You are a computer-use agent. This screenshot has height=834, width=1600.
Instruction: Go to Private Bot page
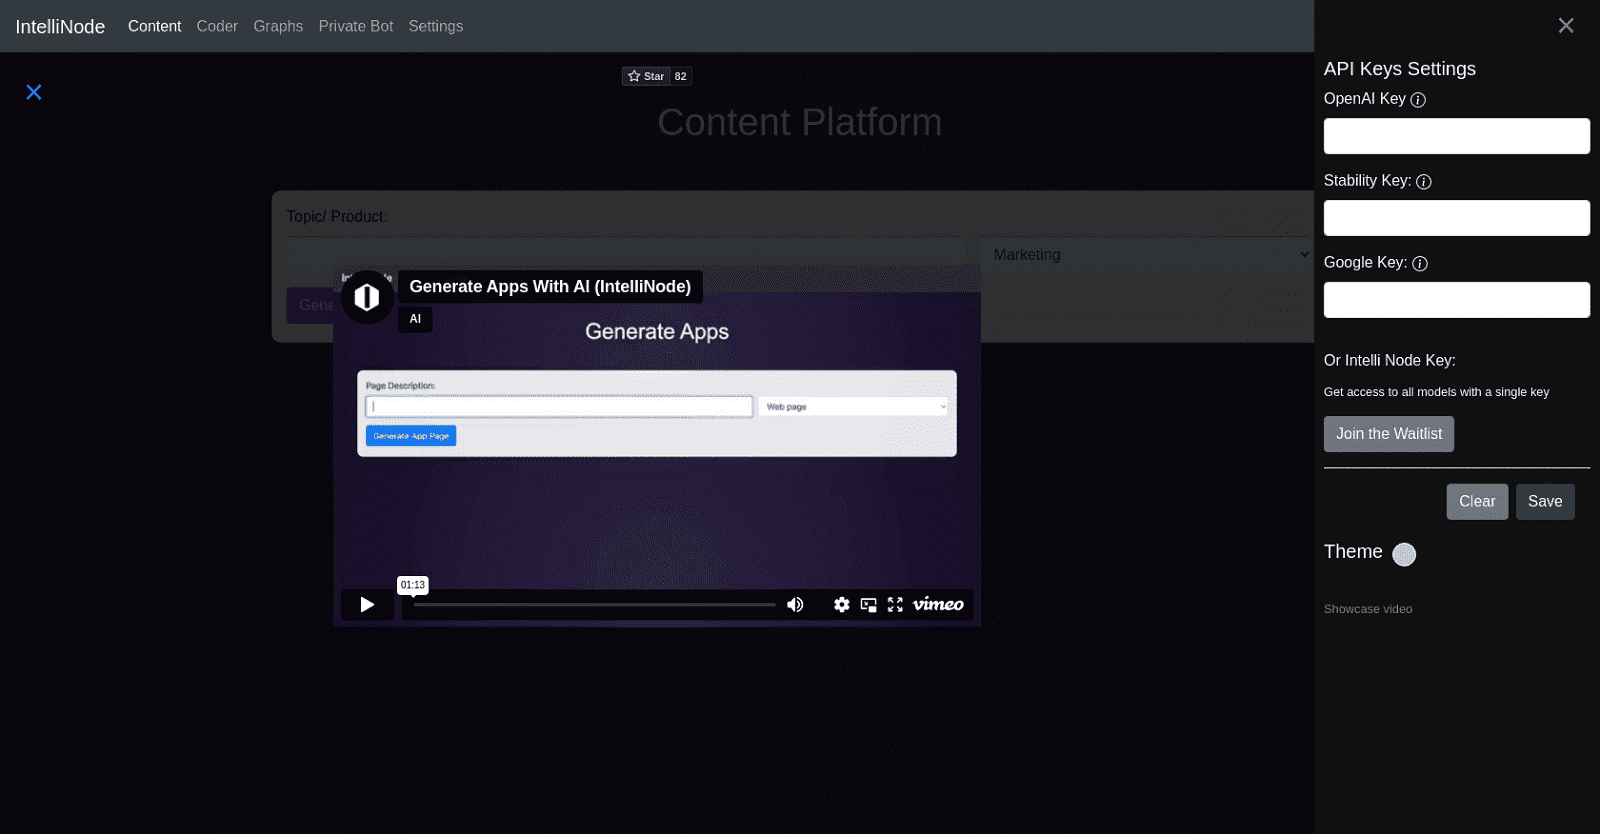pos(355,26)
